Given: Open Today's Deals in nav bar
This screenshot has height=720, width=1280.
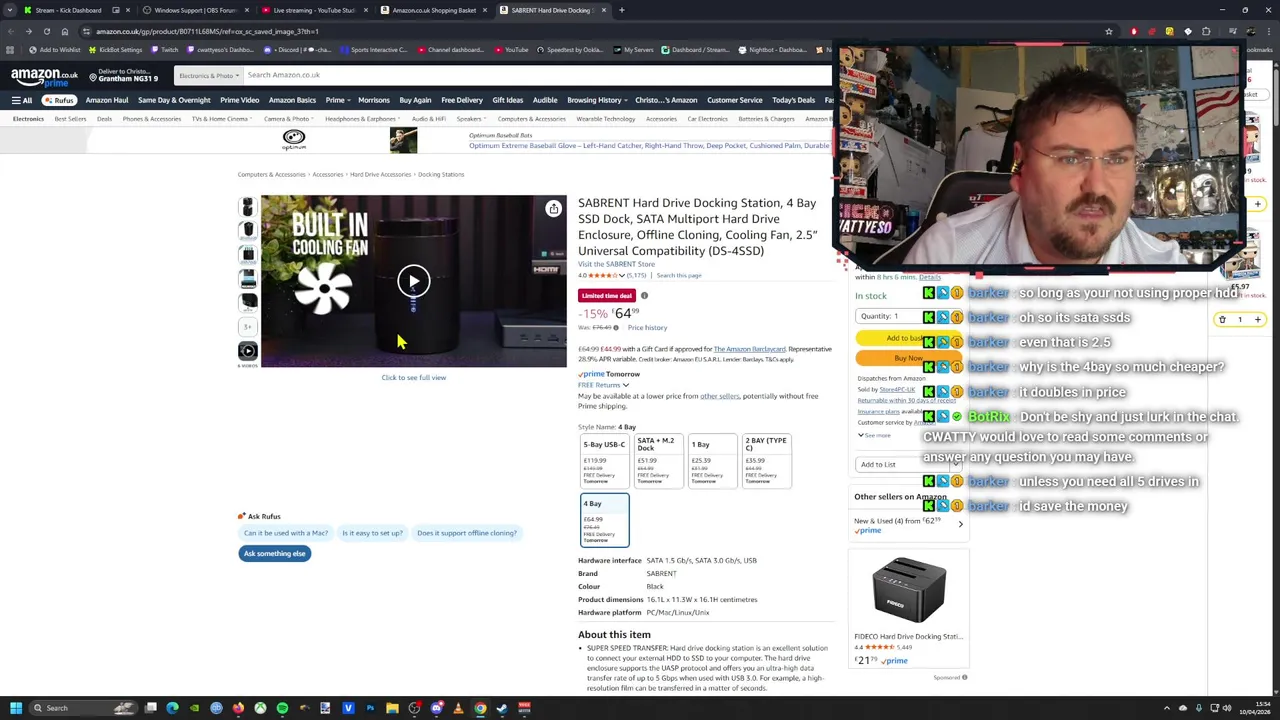Looking at the screenshot, I should coord(793,100).
